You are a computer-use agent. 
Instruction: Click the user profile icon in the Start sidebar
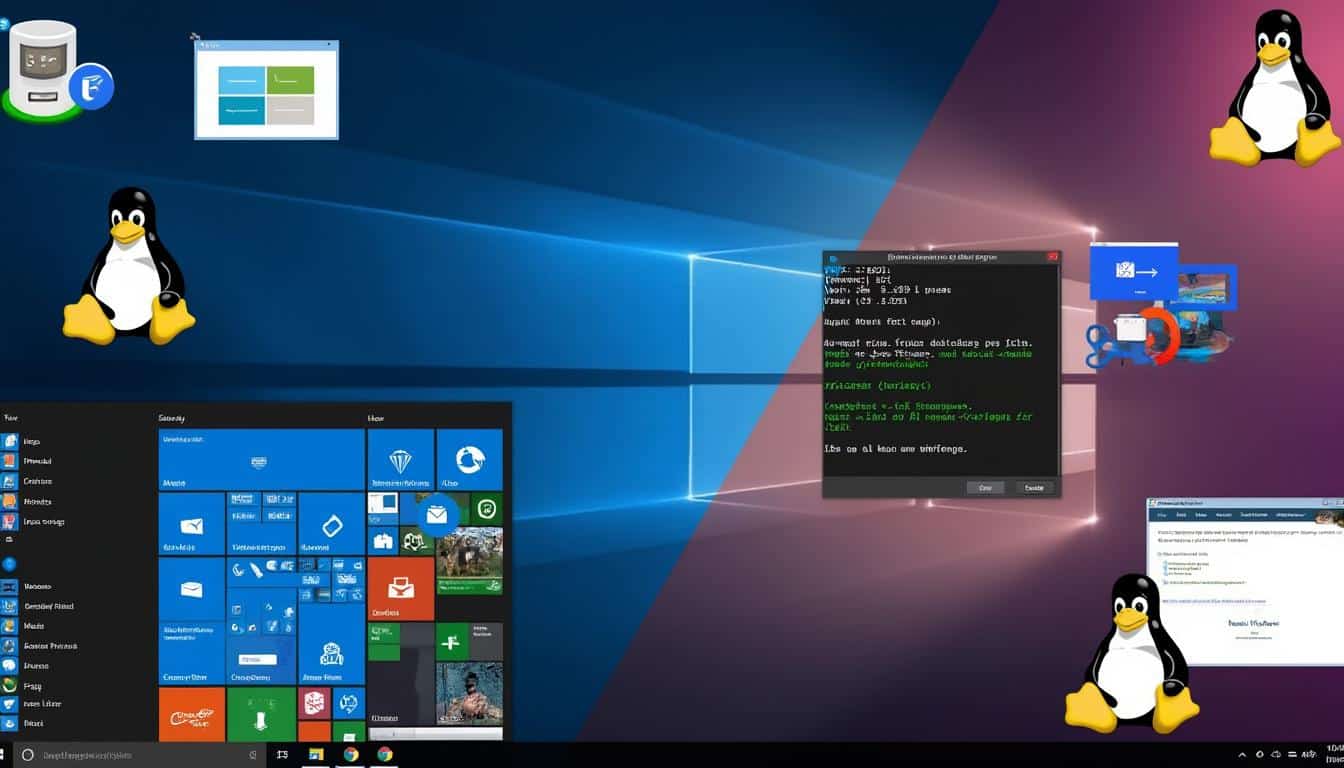click(10, 561)
